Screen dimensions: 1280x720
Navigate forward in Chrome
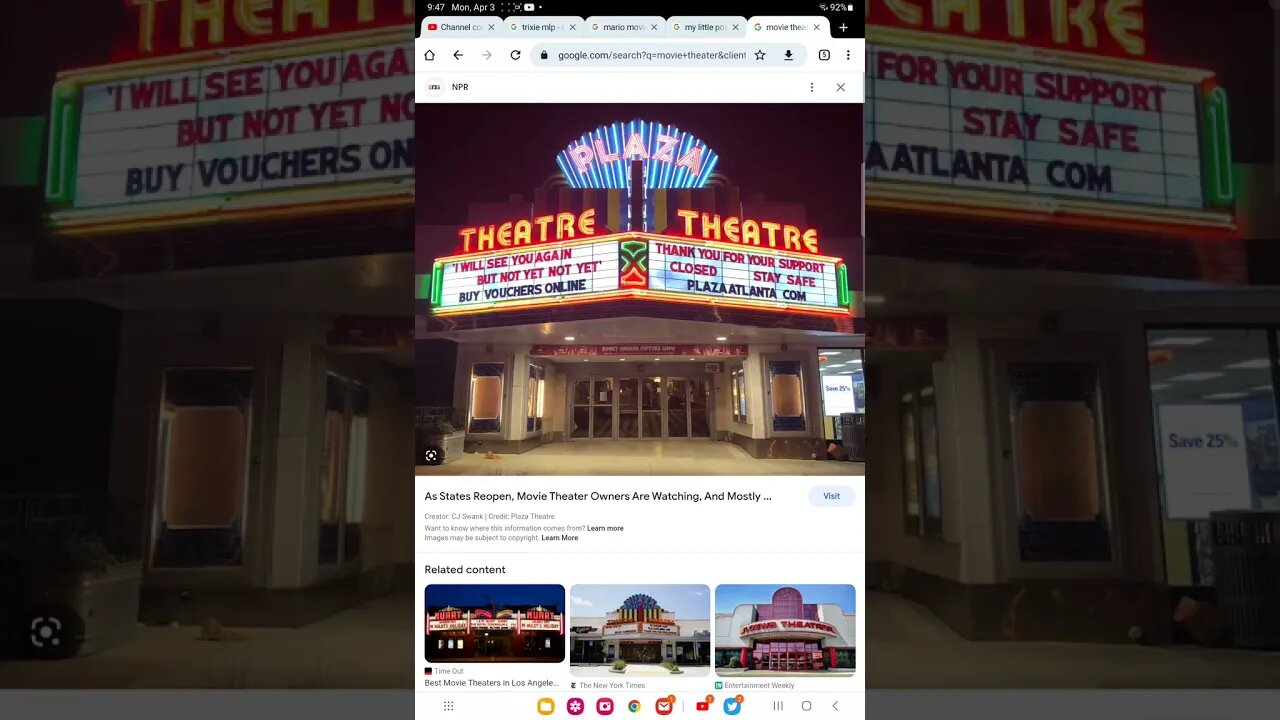coord(487,55)
